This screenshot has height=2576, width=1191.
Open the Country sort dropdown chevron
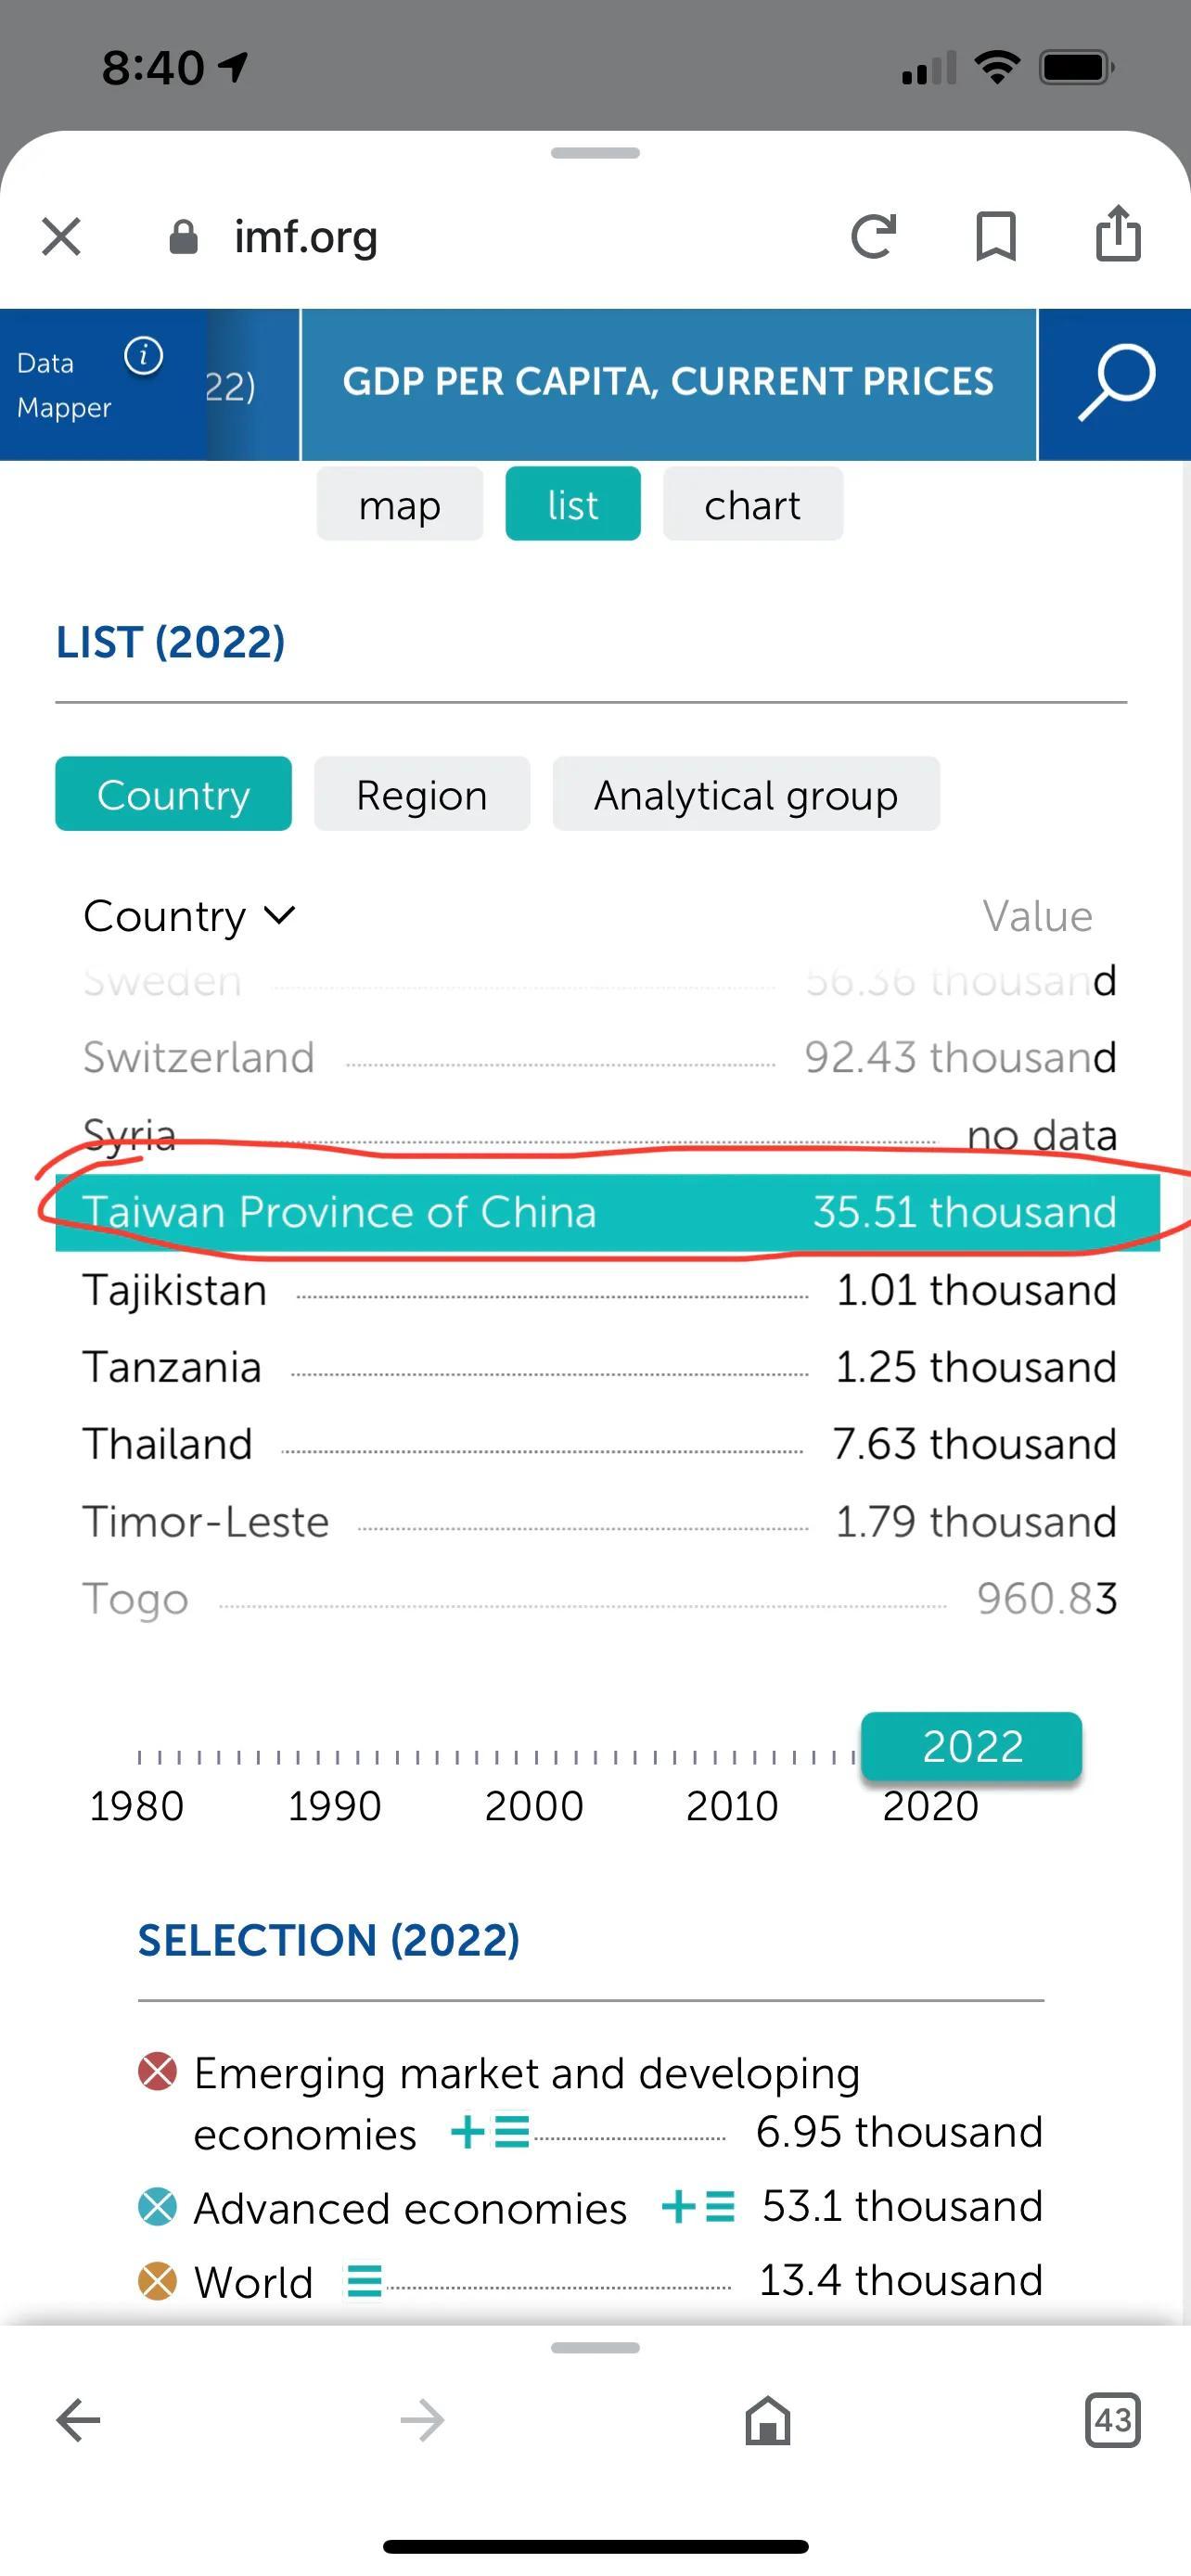coord(279,915)
